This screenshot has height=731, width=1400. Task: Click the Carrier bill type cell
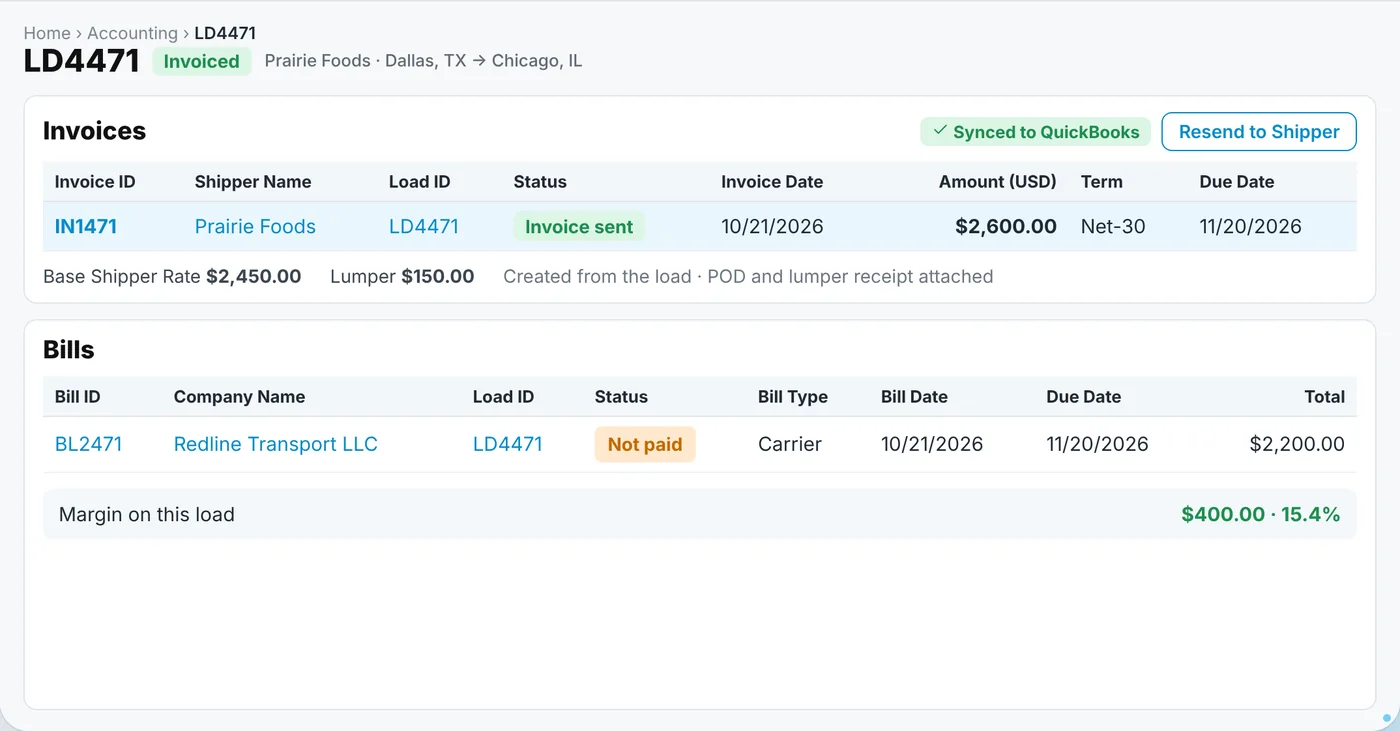790,444
